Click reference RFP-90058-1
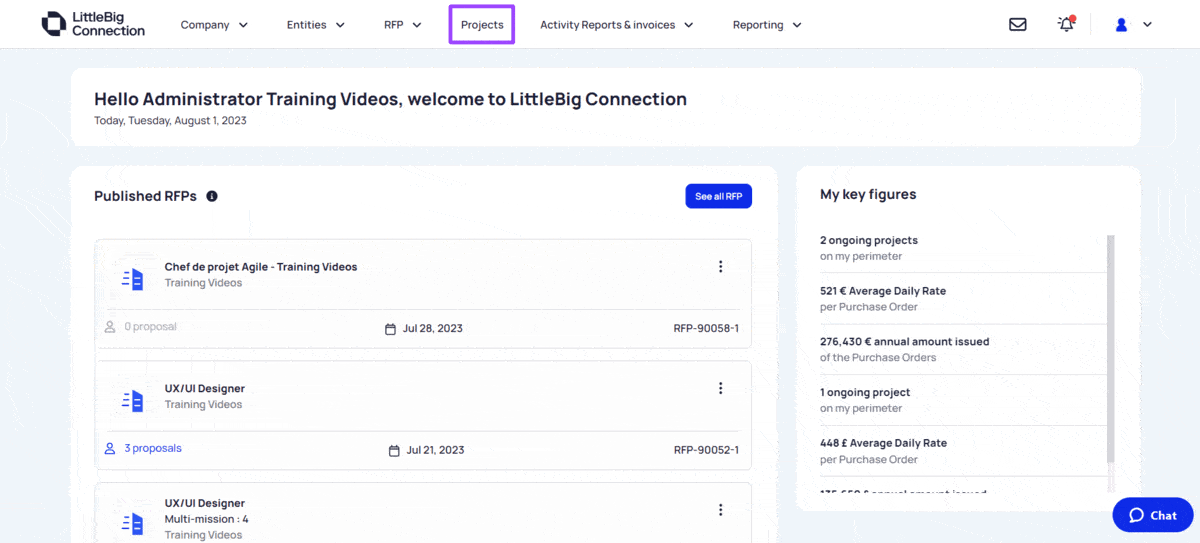Image resolution: width=1200 pixels, height=543 pixels. coord(706,328)
